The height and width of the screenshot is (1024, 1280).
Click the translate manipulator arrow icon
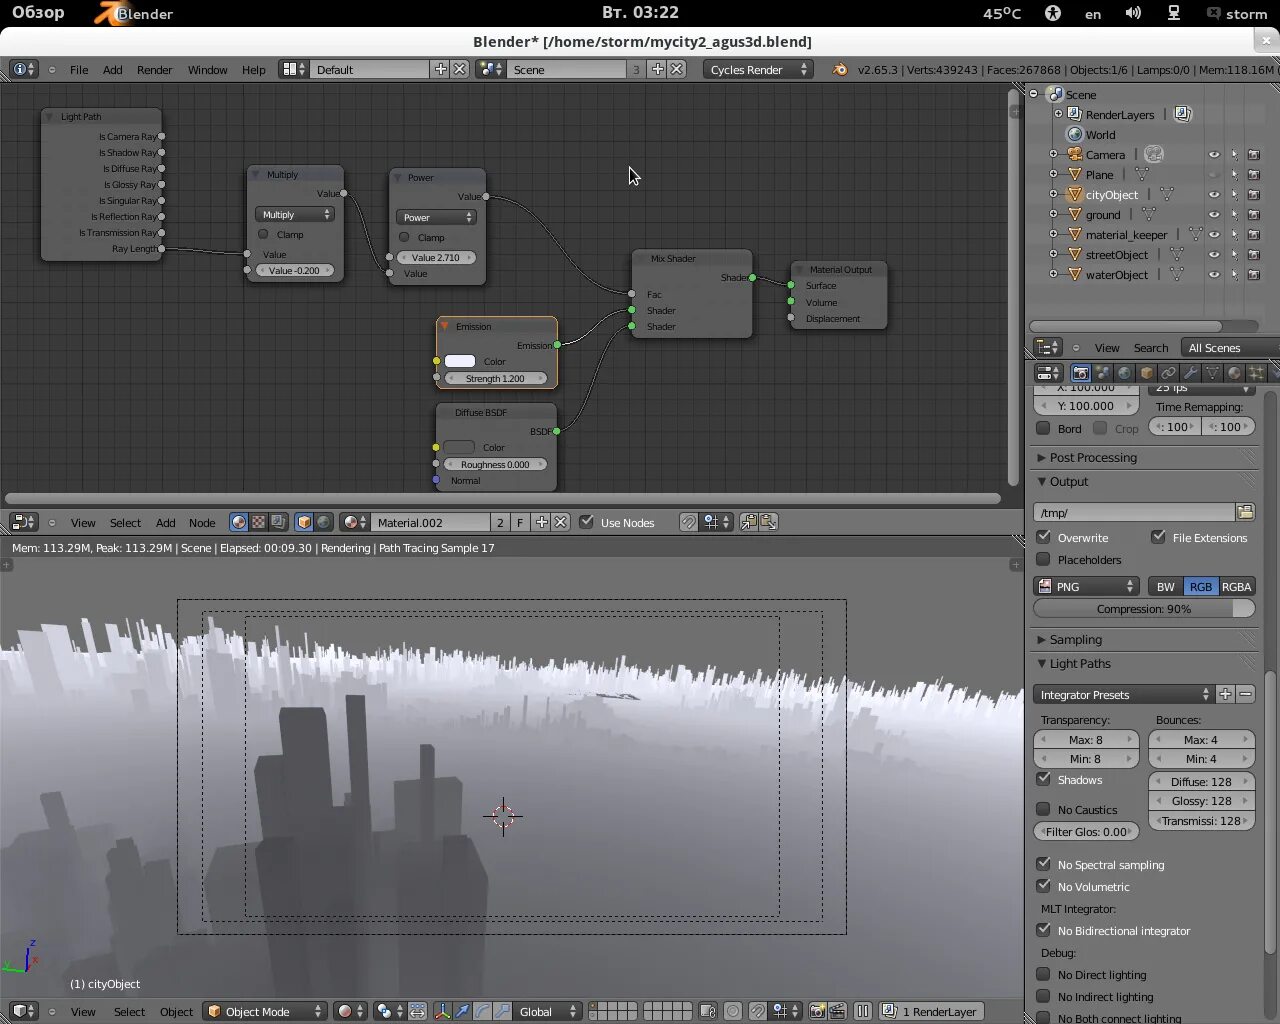461,1011
